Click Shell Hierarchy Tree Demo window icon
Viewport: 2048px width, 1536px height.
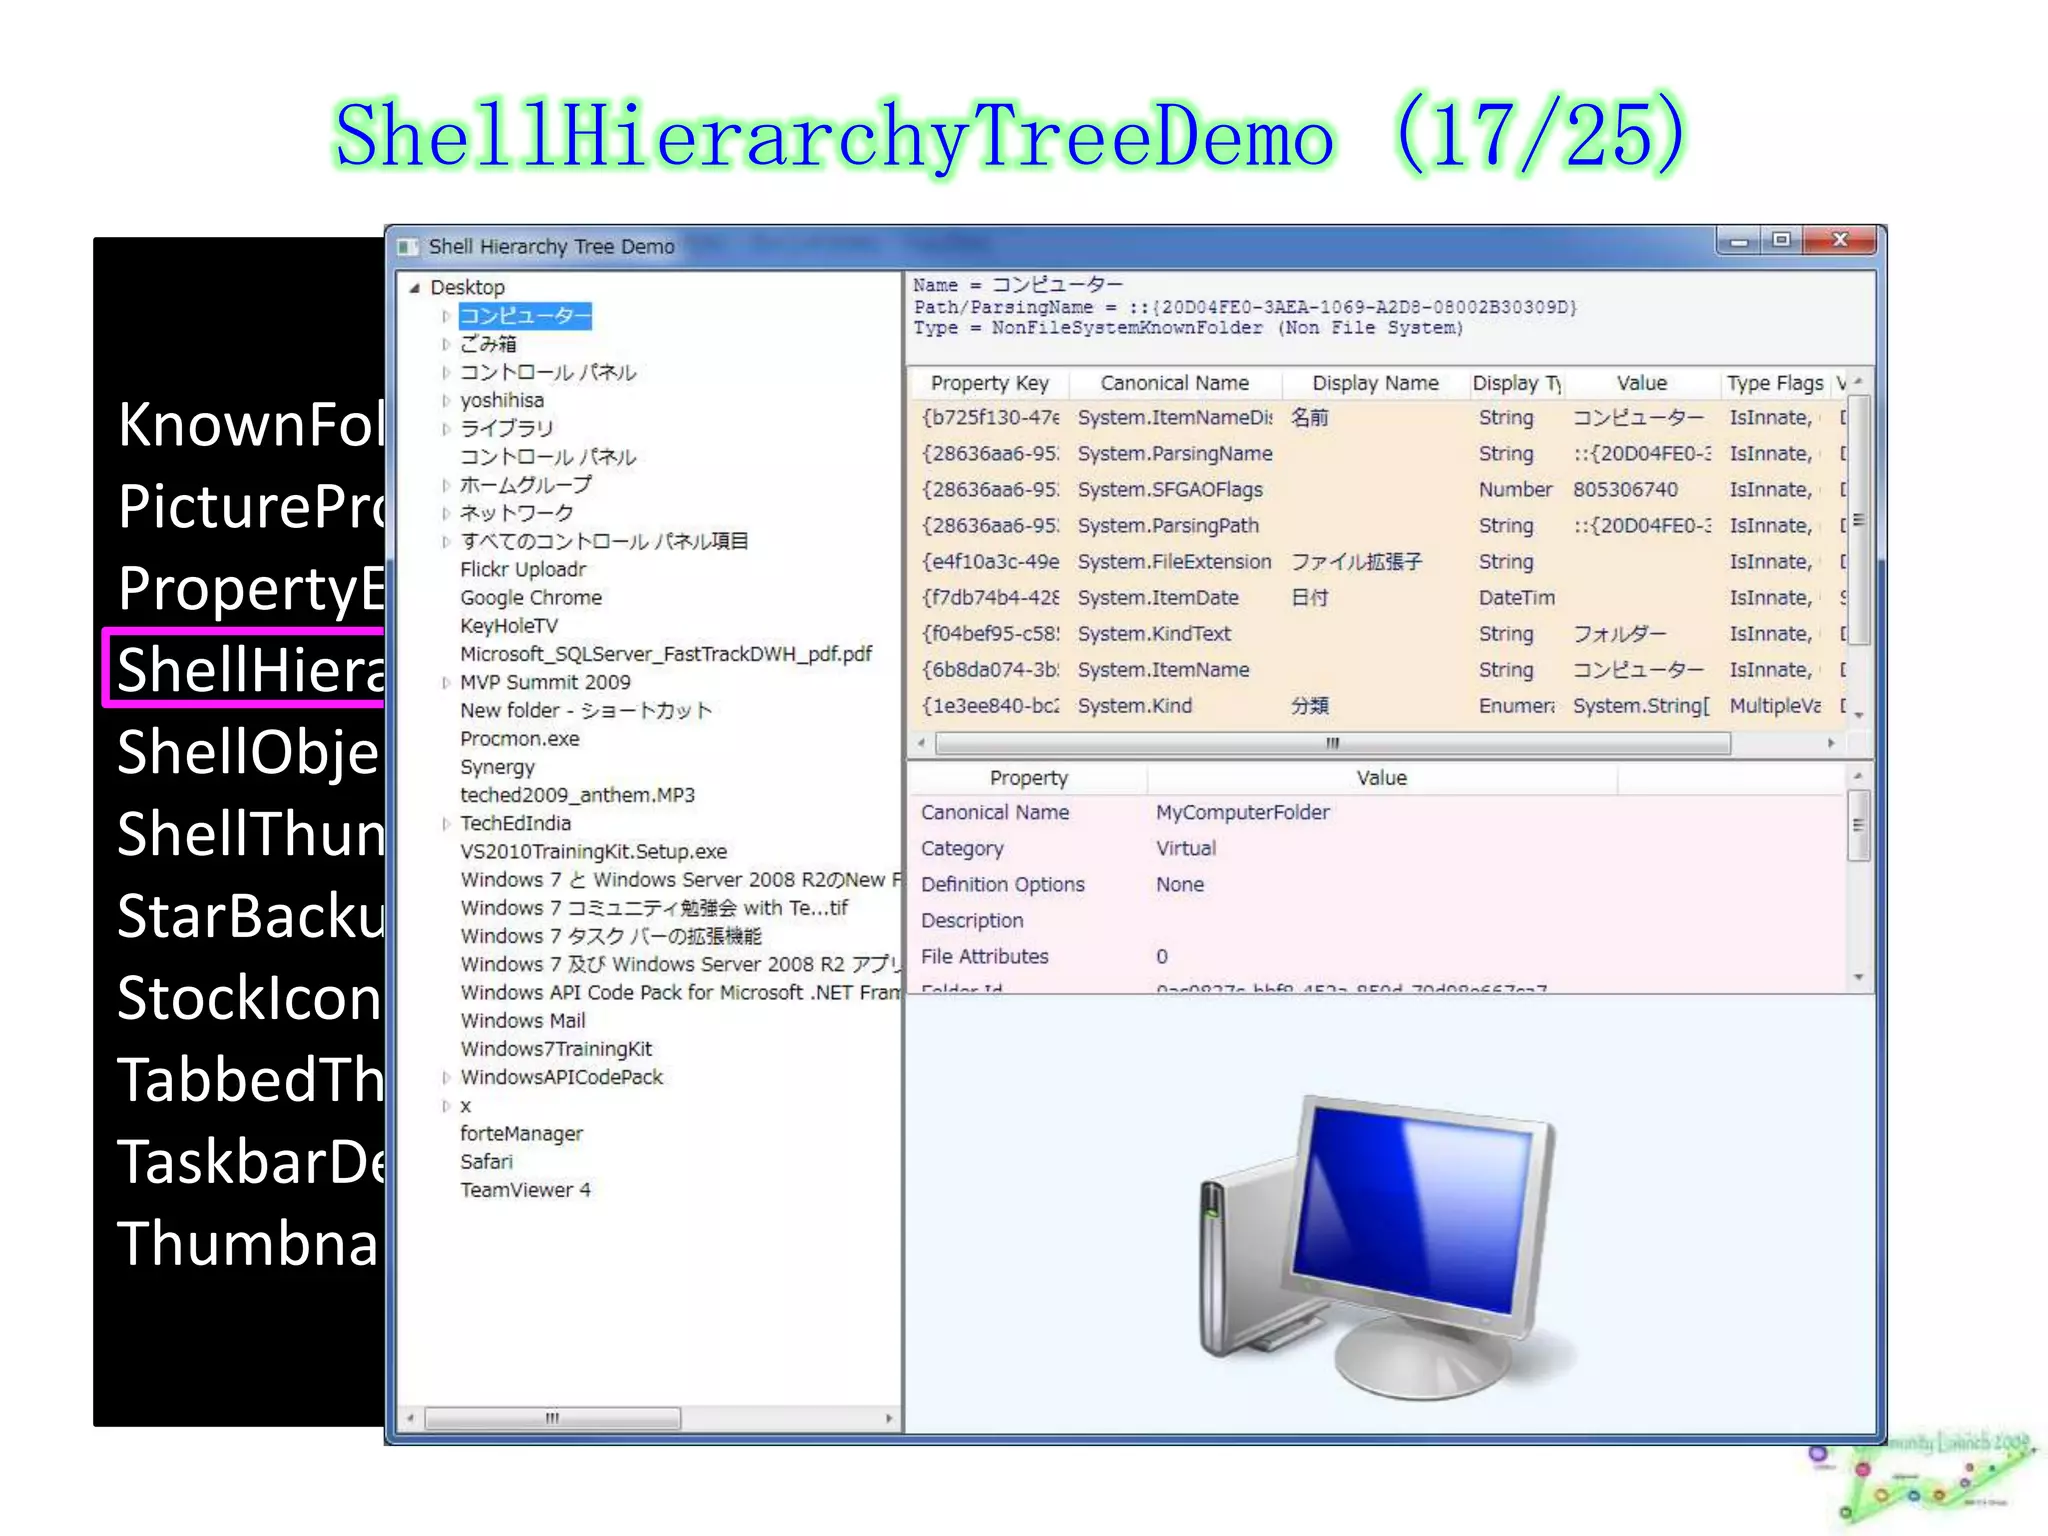(x=407, y=247)
